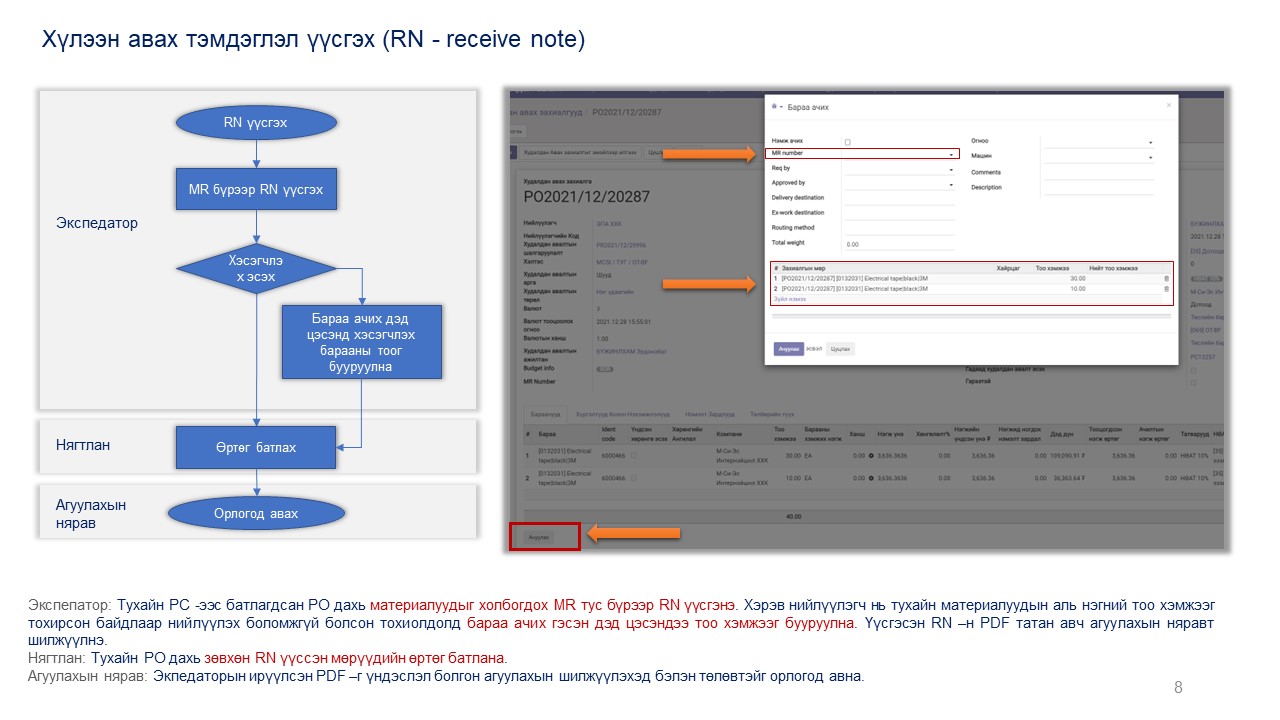This screenshot has height=720, width=1280.
Task: Click the Description field in dialog
Action: [x=1099, y=188]
